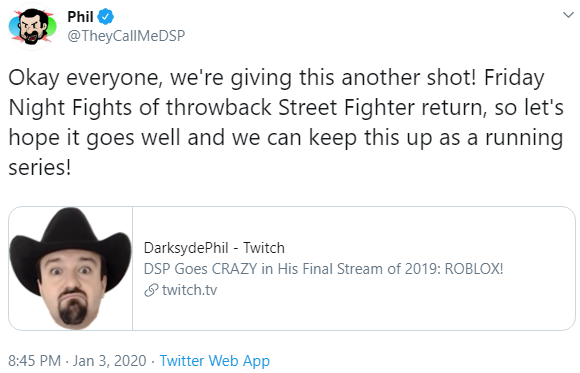
Task: Click the tweet text mentioning Friday Night Fights
Action: (286, 122)
